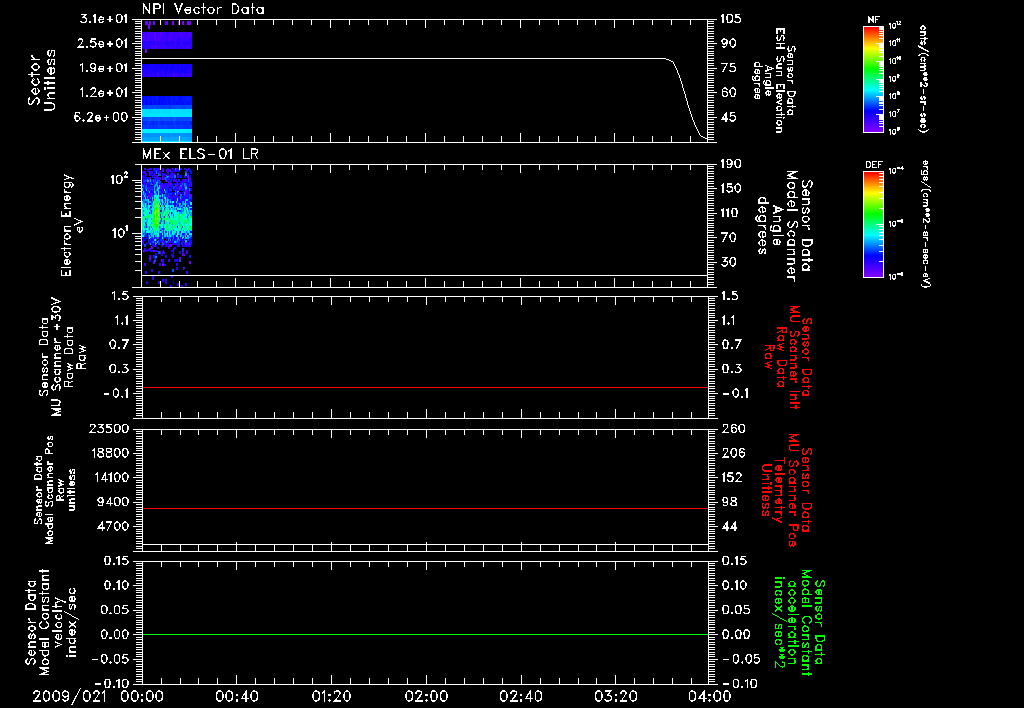The height and width of the screenshot is (708, 1024).
Task: Click the red MU Scanner Pos Telemetry label
Action: 786,490
